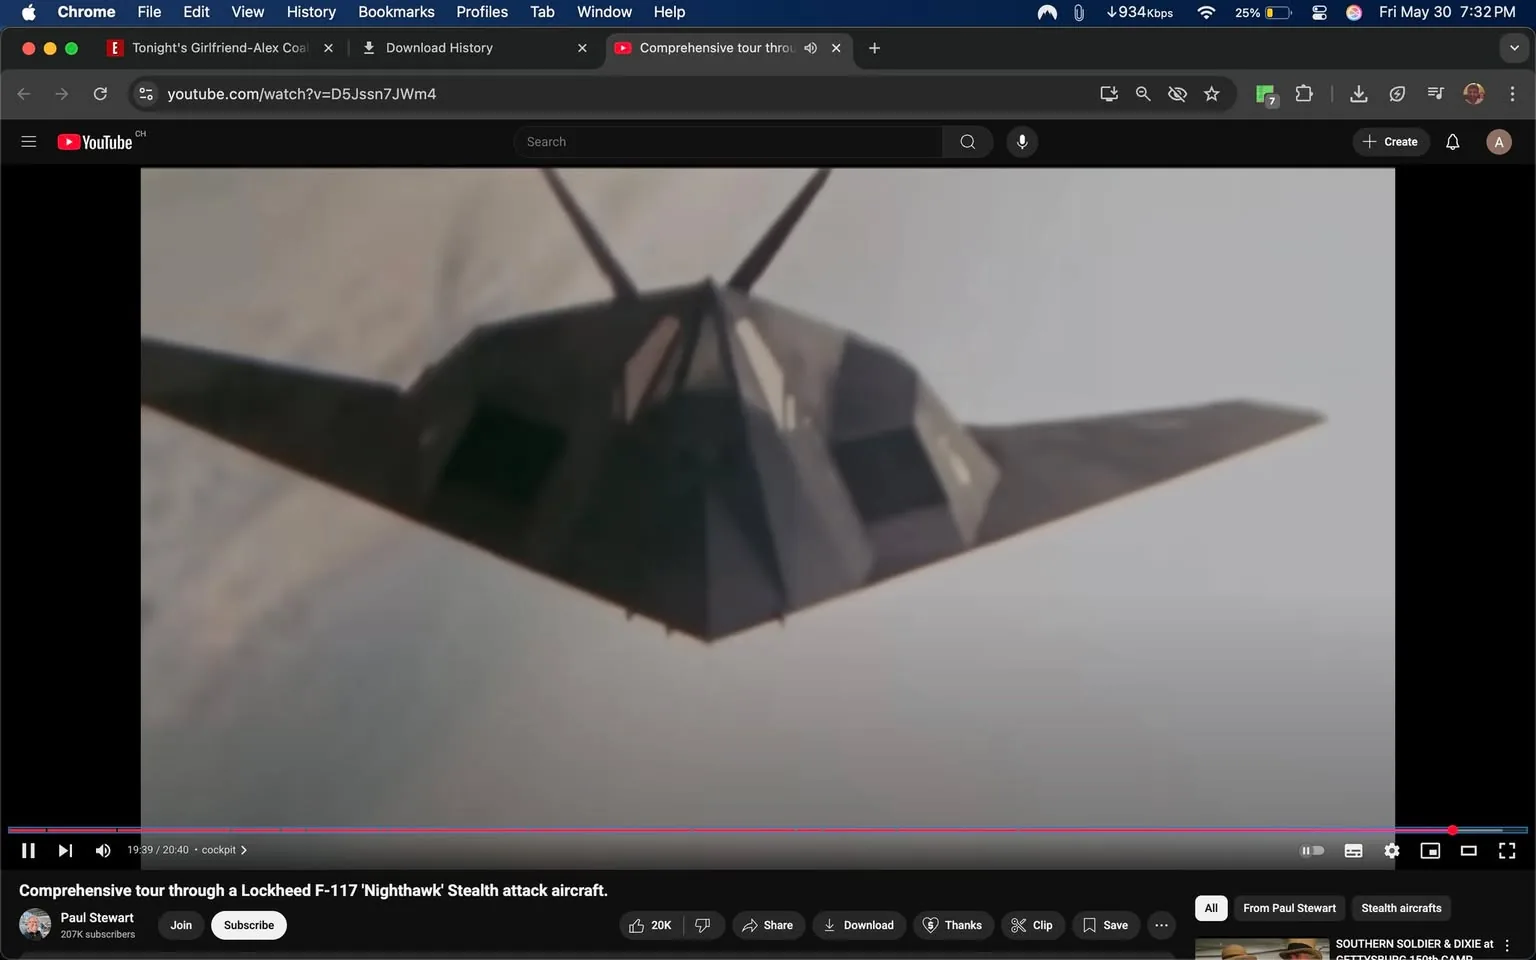Activate the miniplayer
Screen dimensions: 1536x960
click(1429, 850)
